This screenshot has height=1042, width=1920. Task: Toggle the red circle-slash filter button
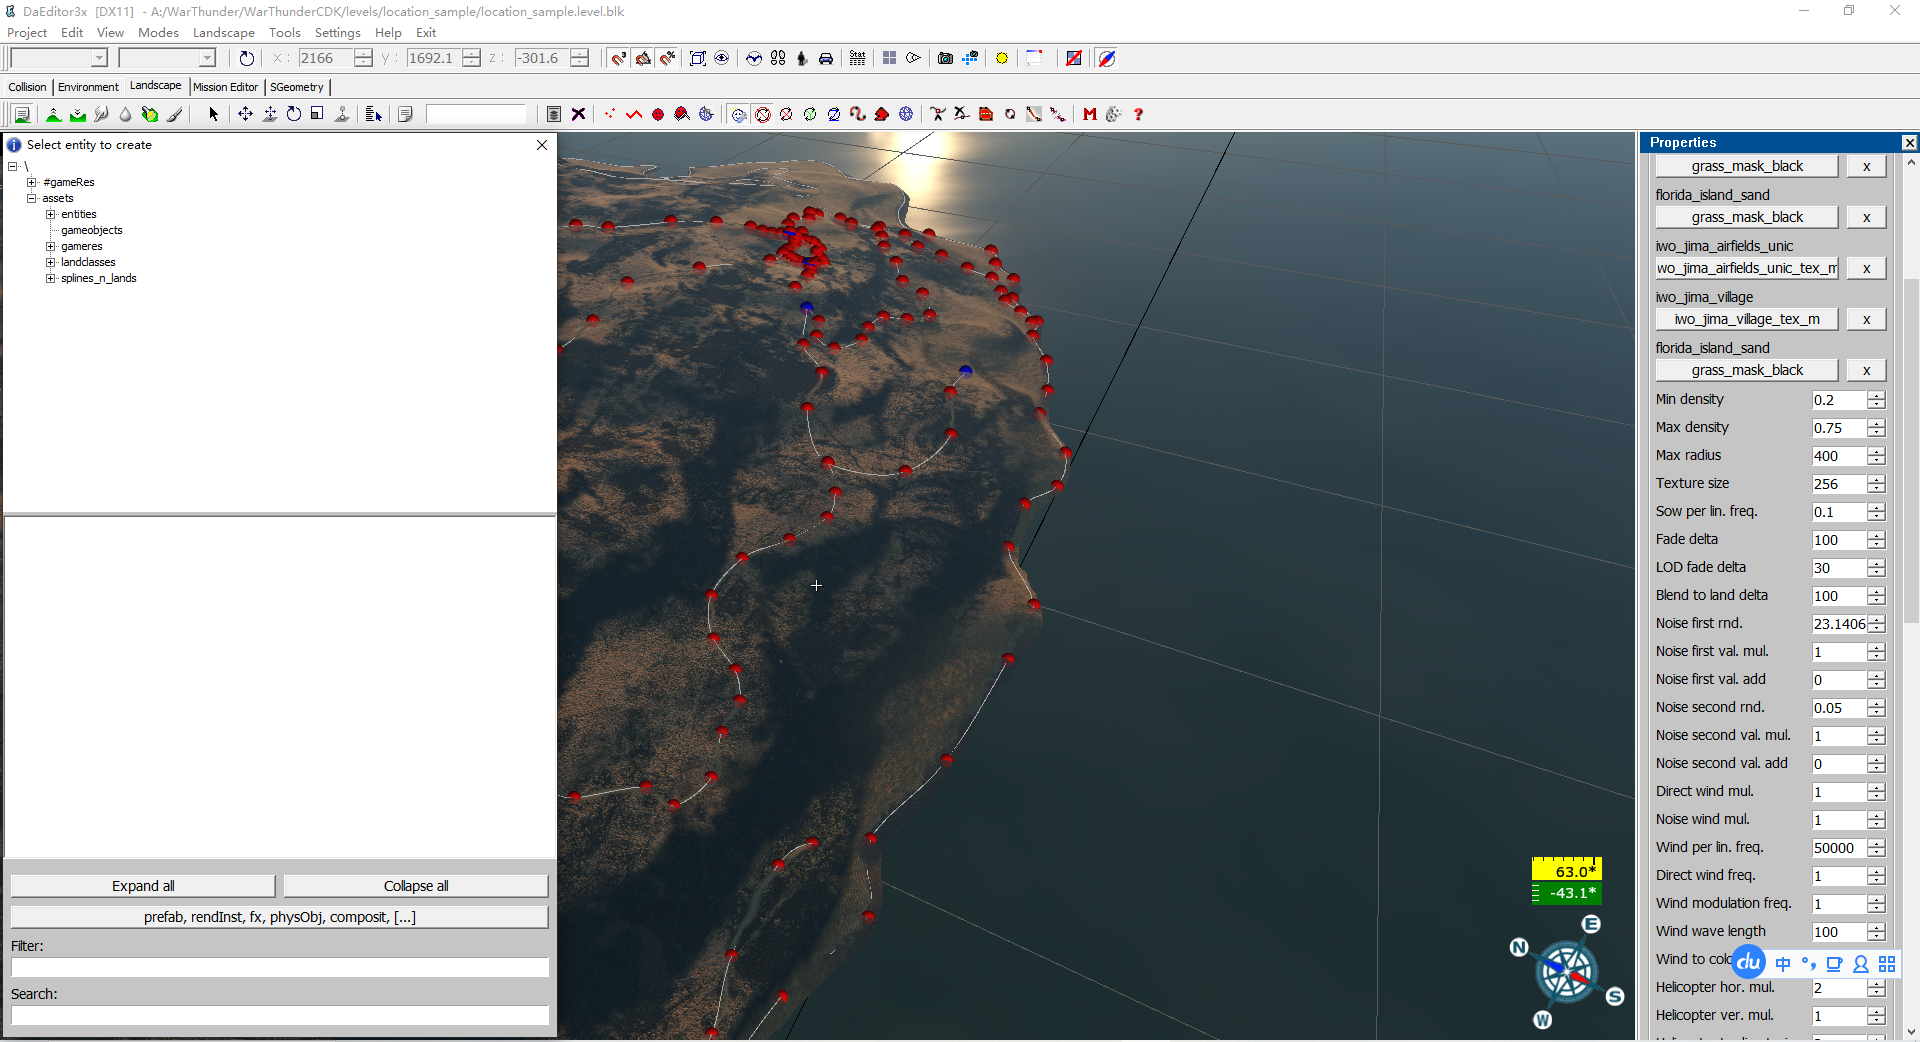click(763, 114)
